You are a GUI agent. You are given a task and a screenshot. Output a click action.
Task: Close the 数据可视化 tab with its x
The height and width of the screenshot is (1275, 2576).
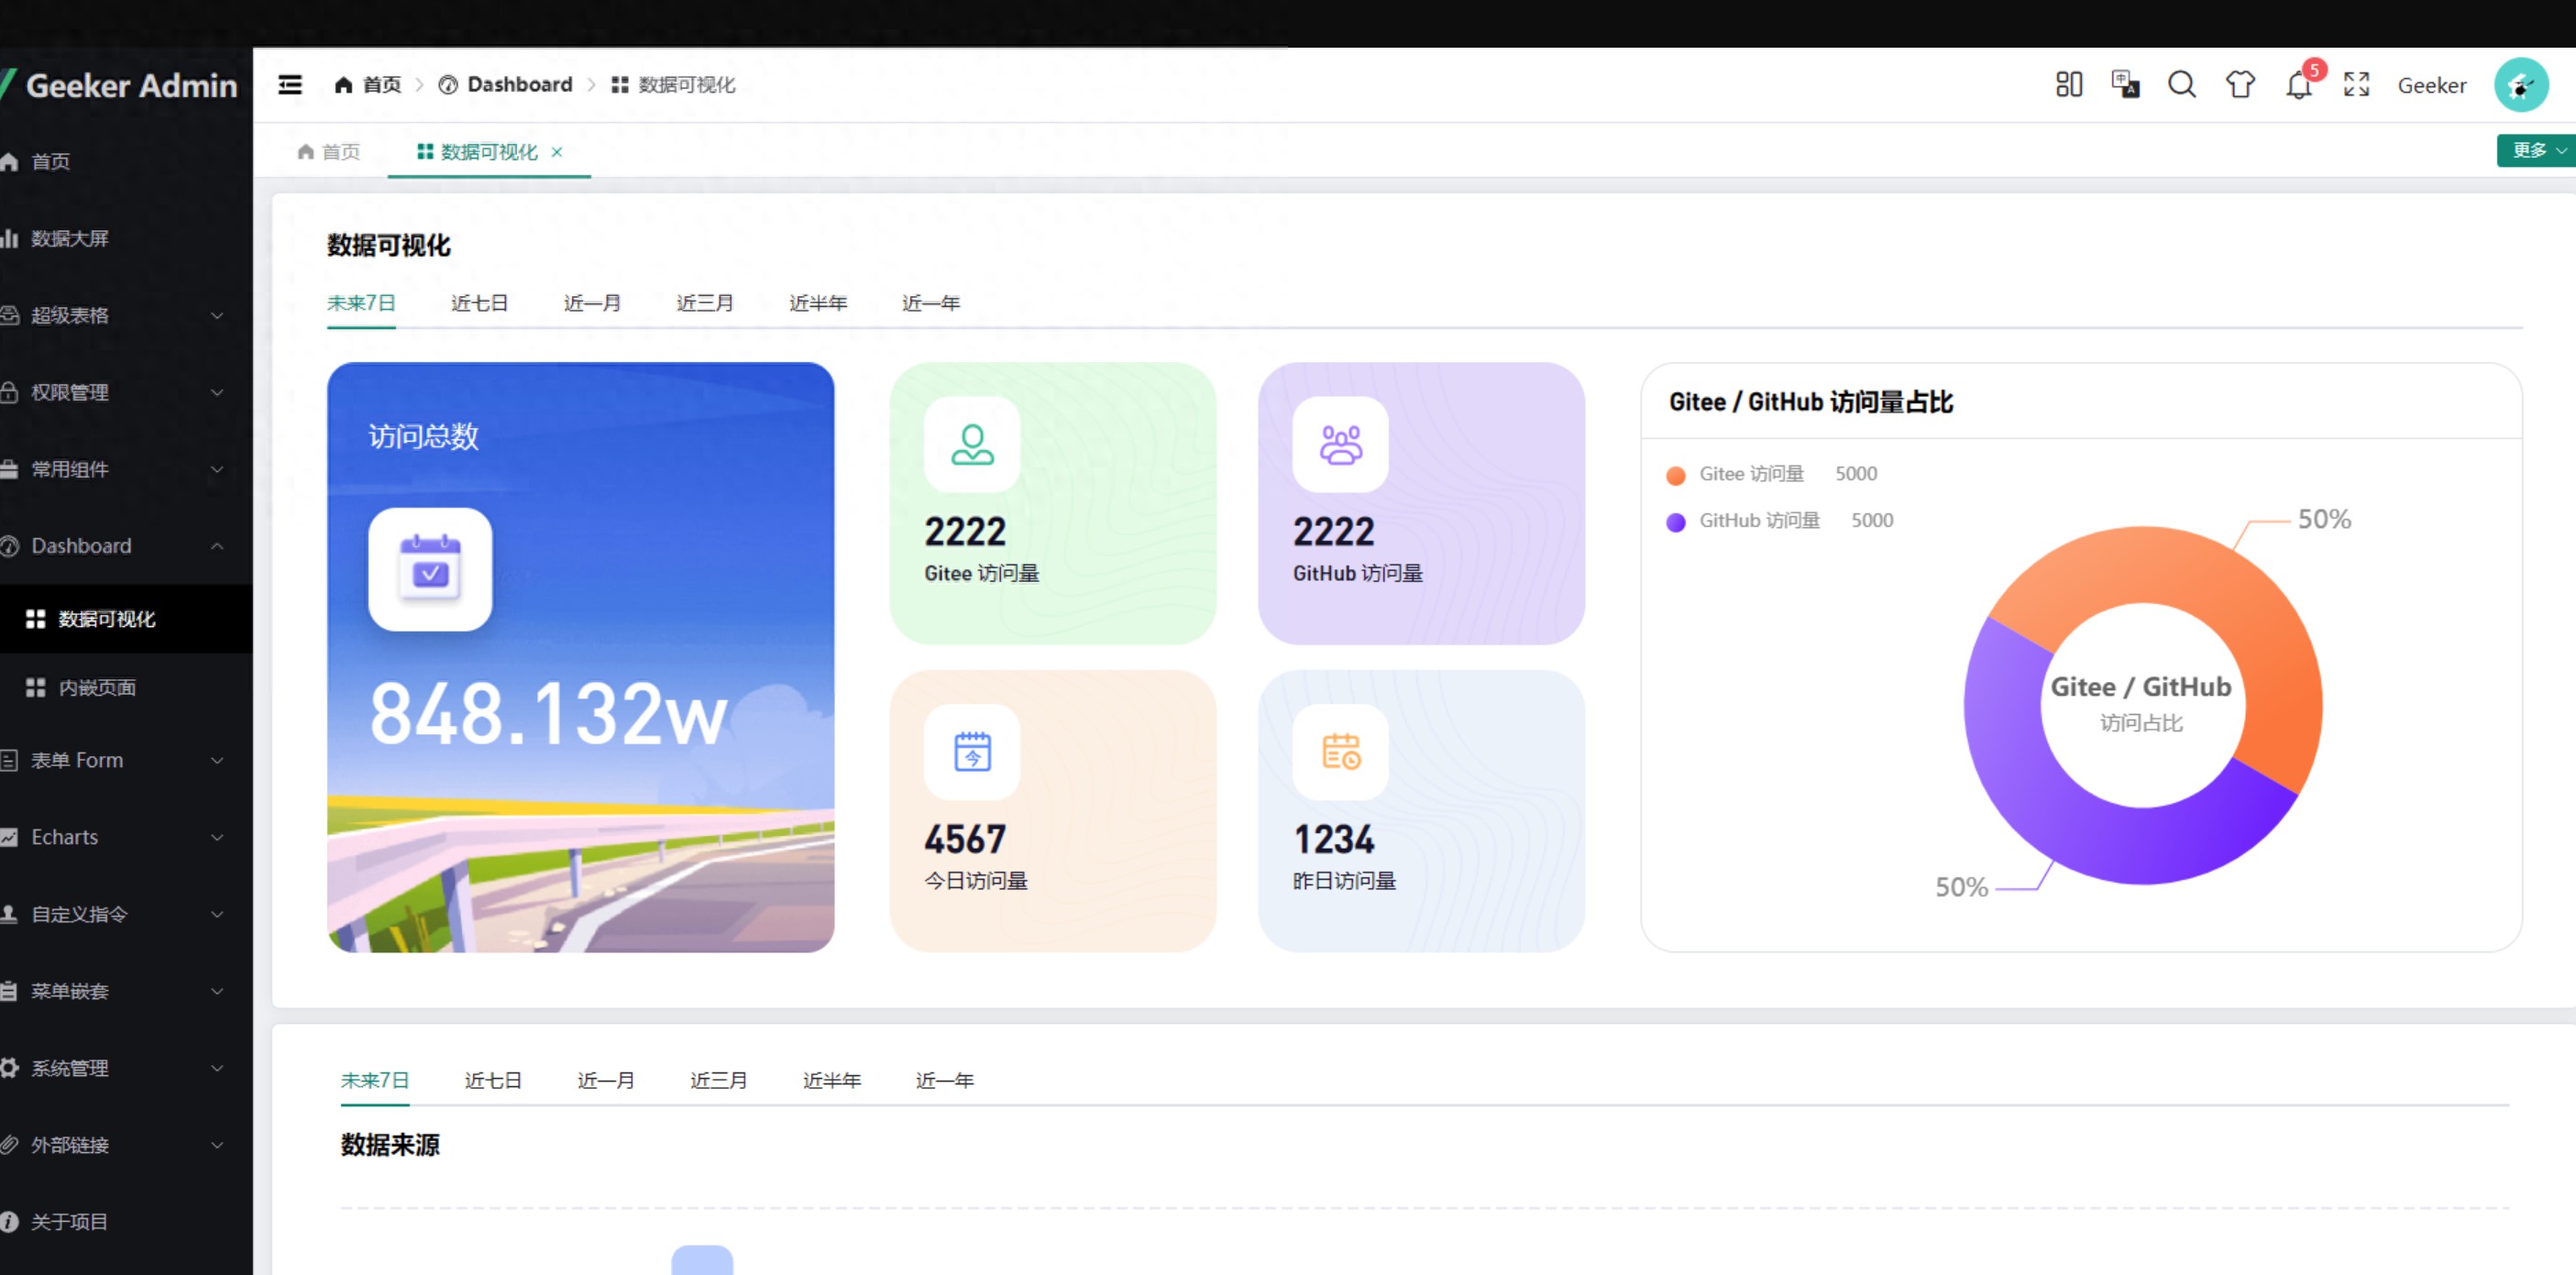[x=557, y=152]
